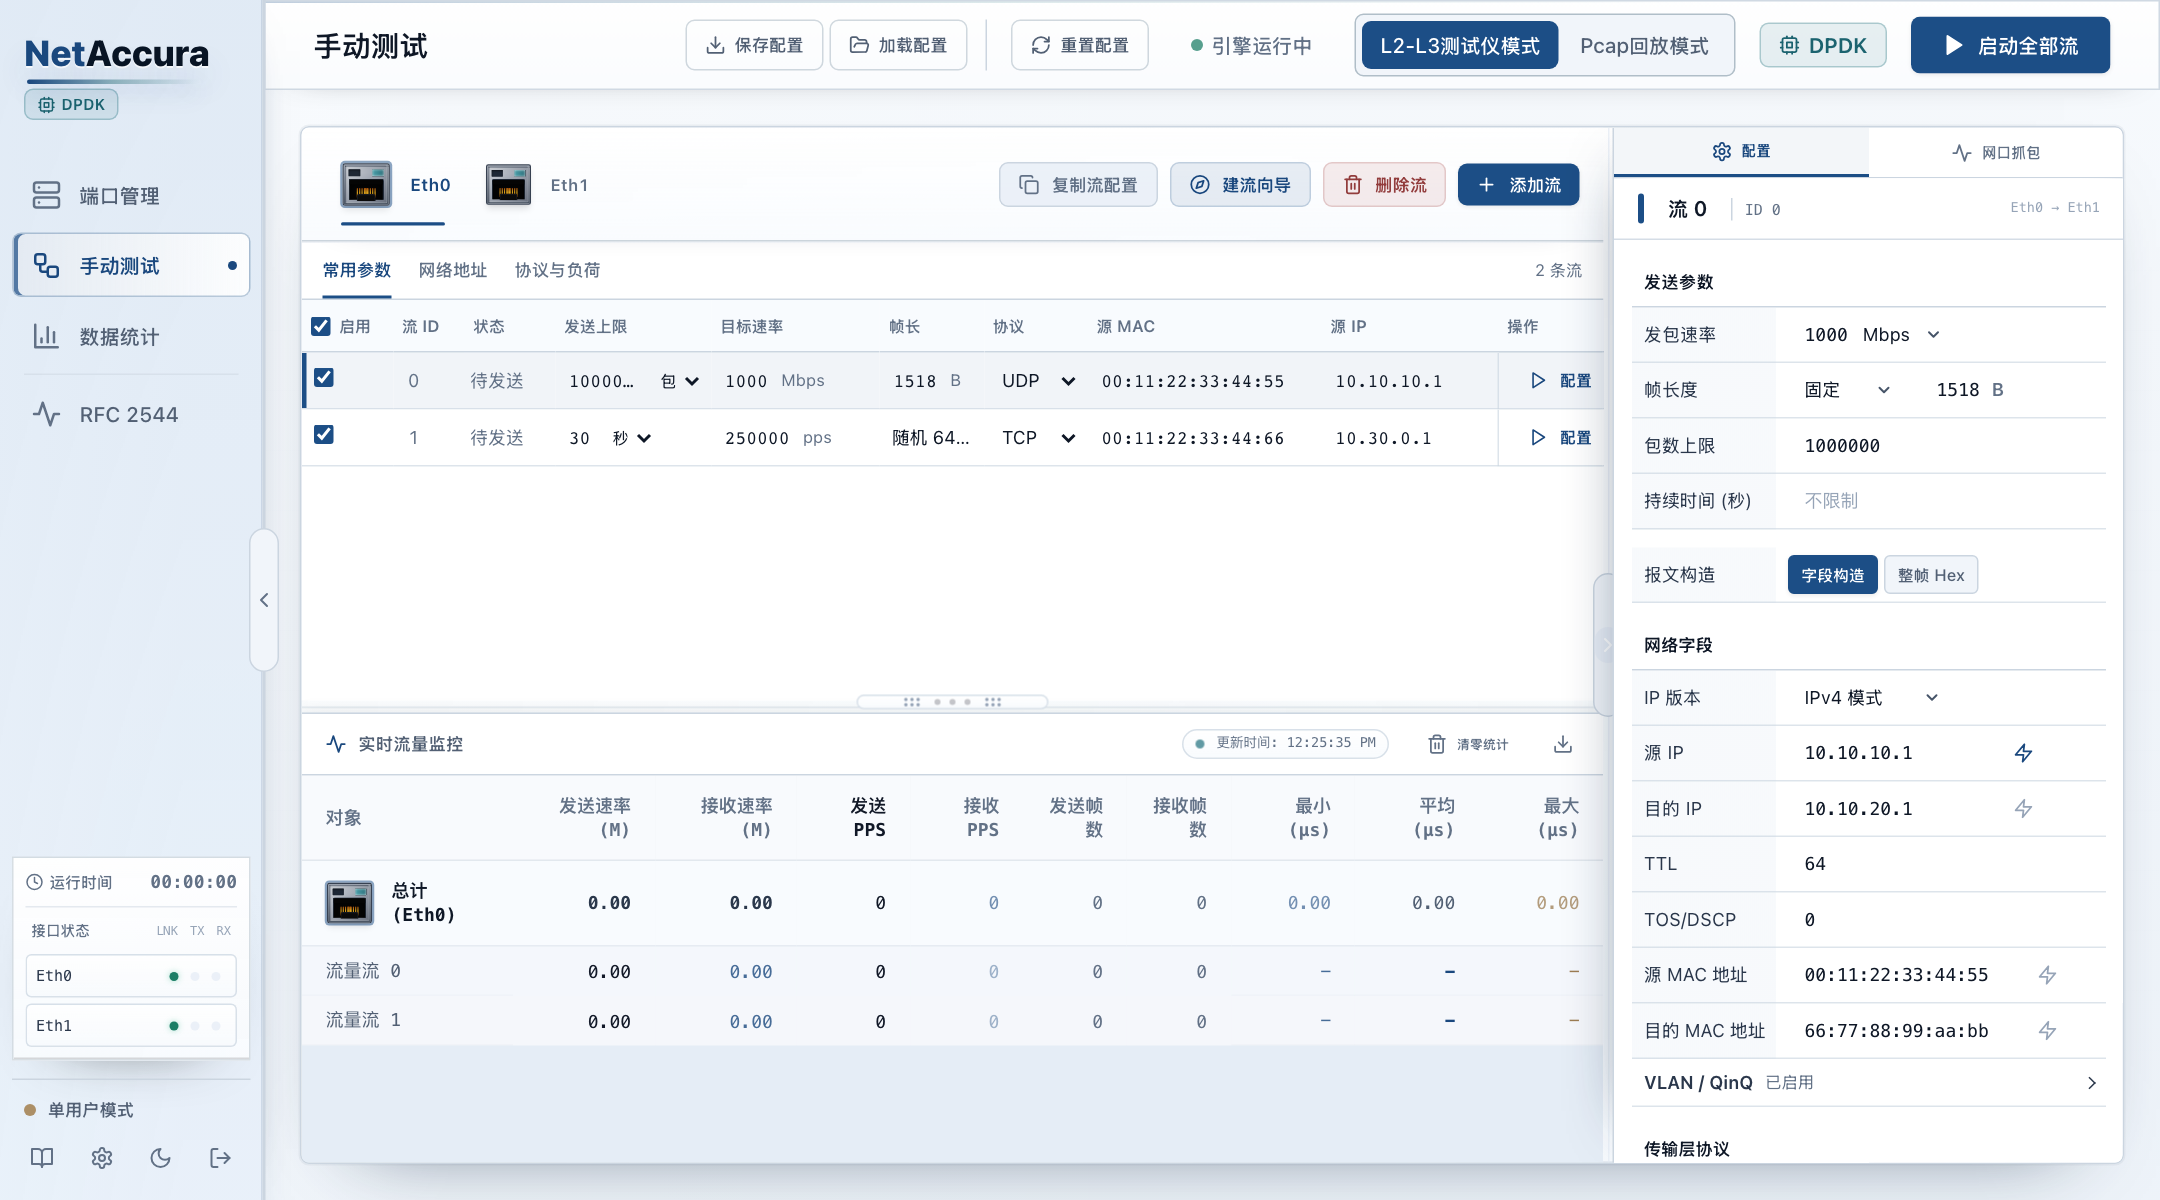
Task: Start flow 1 with play icon
Action: [x=1538, y=438]
